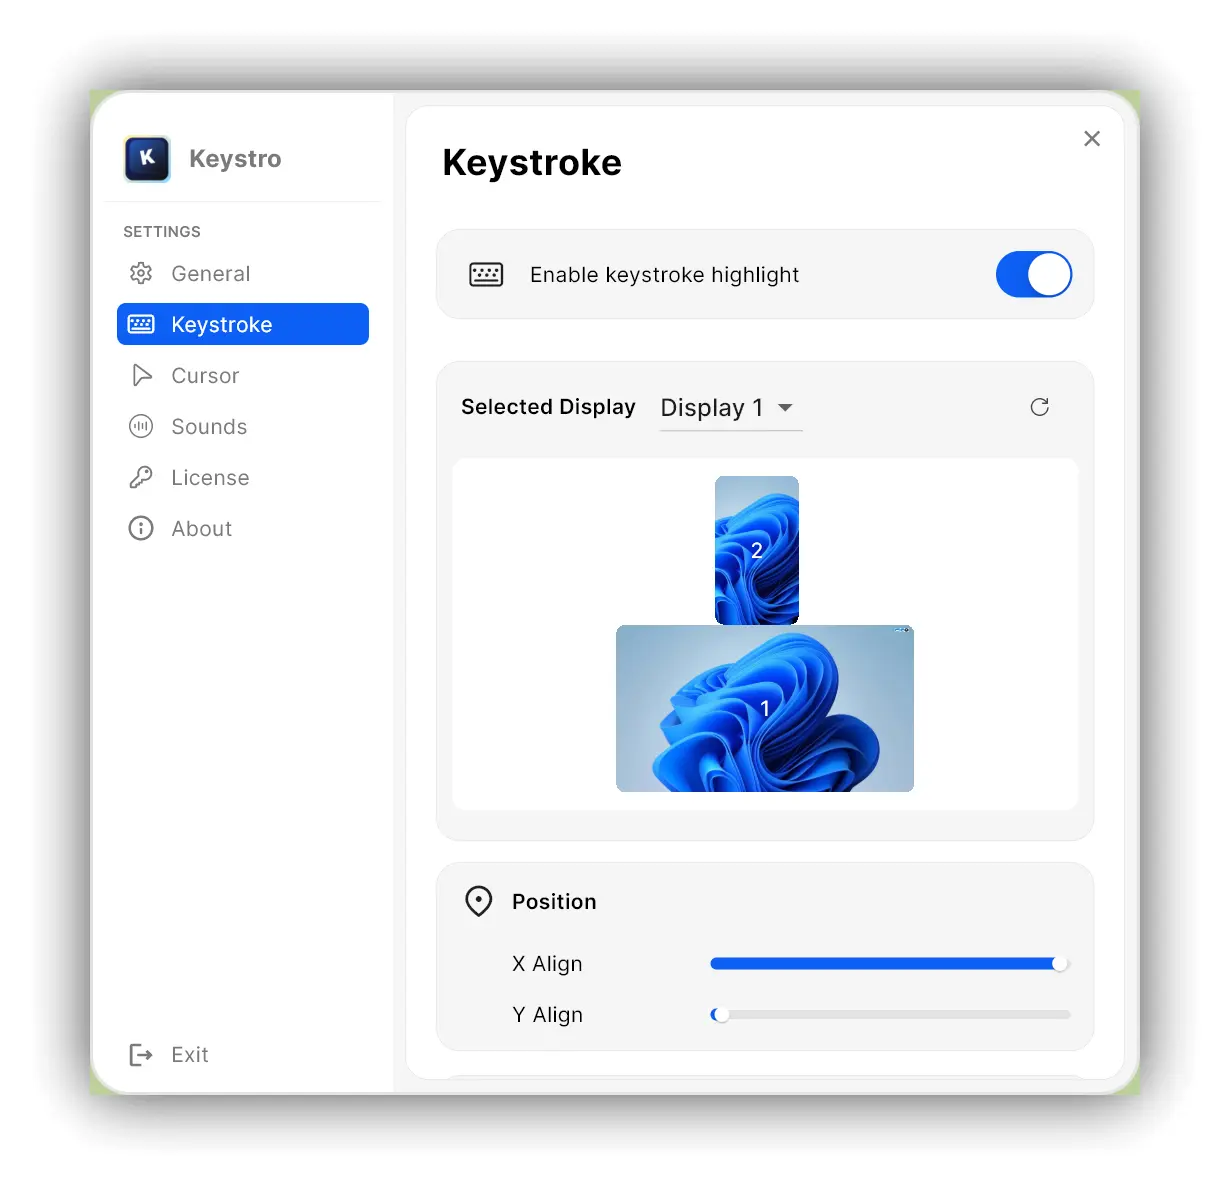This screenshot has width=1230, height=1185.
Task: Click the Keystroke page heading
Action: point(532,162)
